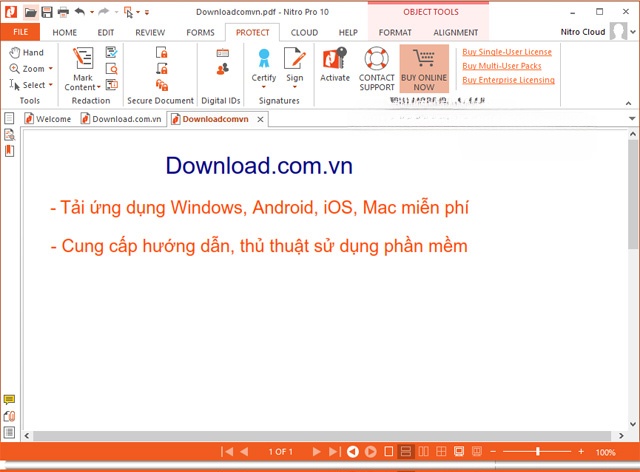Image resolution: width=640 pixels, height=472 pixels.
Task: Switch to the HOME ribbon tab
Action: (64, 32)
